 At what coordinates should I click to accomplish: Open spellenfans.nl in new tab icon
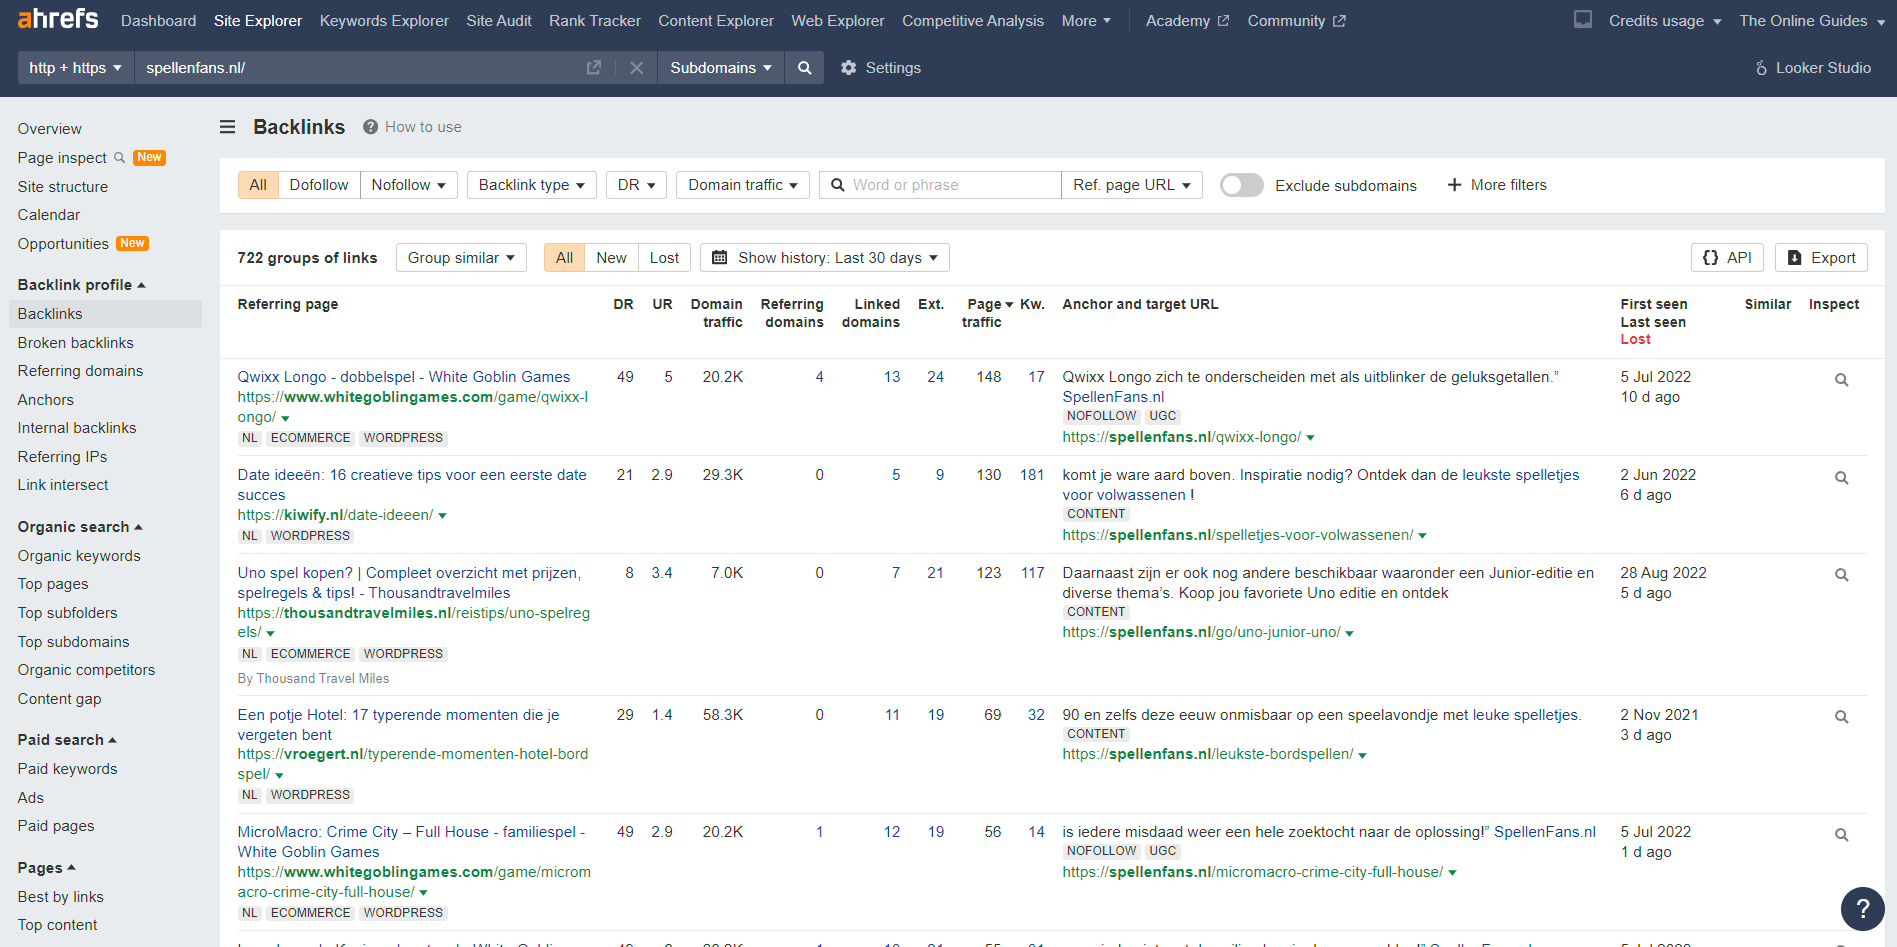594,68
